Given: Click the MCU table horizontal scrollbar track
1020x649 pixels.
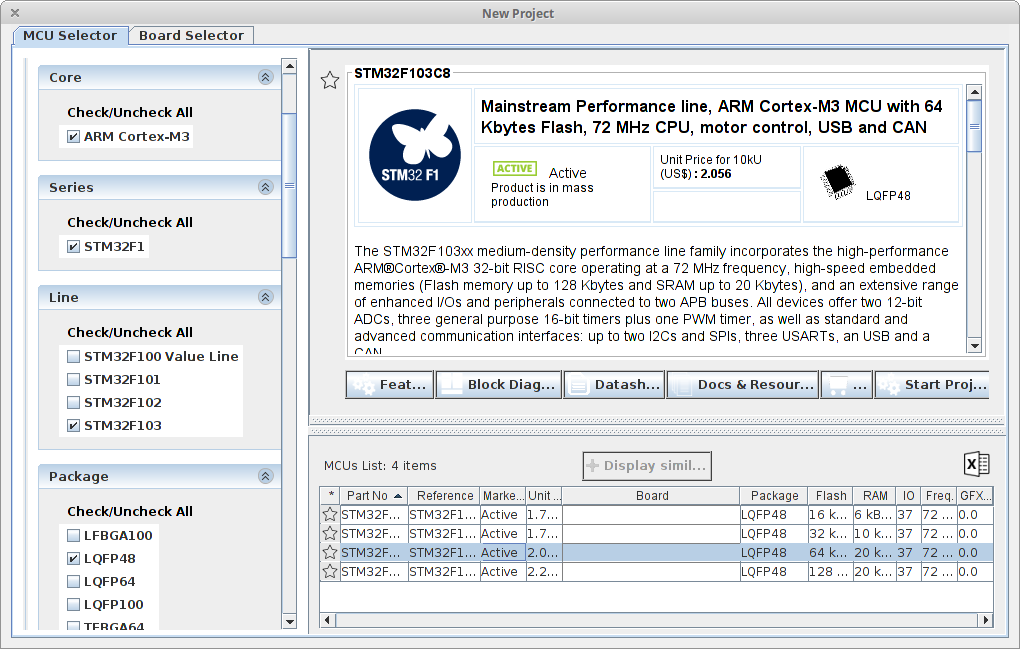Looking at the screenshot, I should point(656,620).
